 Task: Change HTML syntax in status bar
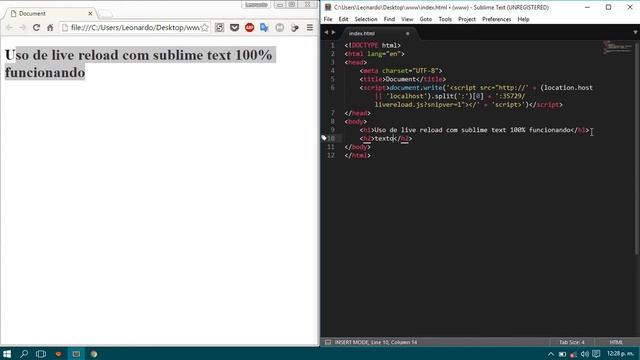coord(616,342)
